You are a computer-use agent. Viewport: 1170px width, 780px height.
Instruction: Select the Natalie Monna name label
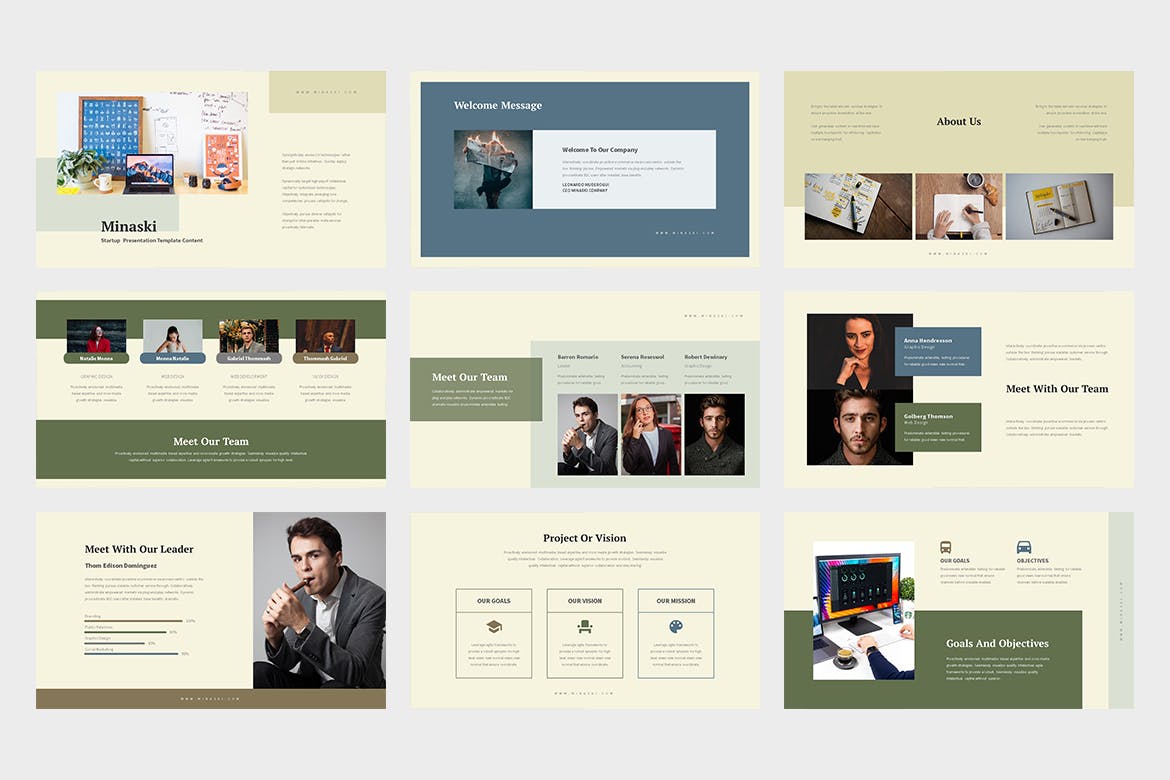[97, 358]
